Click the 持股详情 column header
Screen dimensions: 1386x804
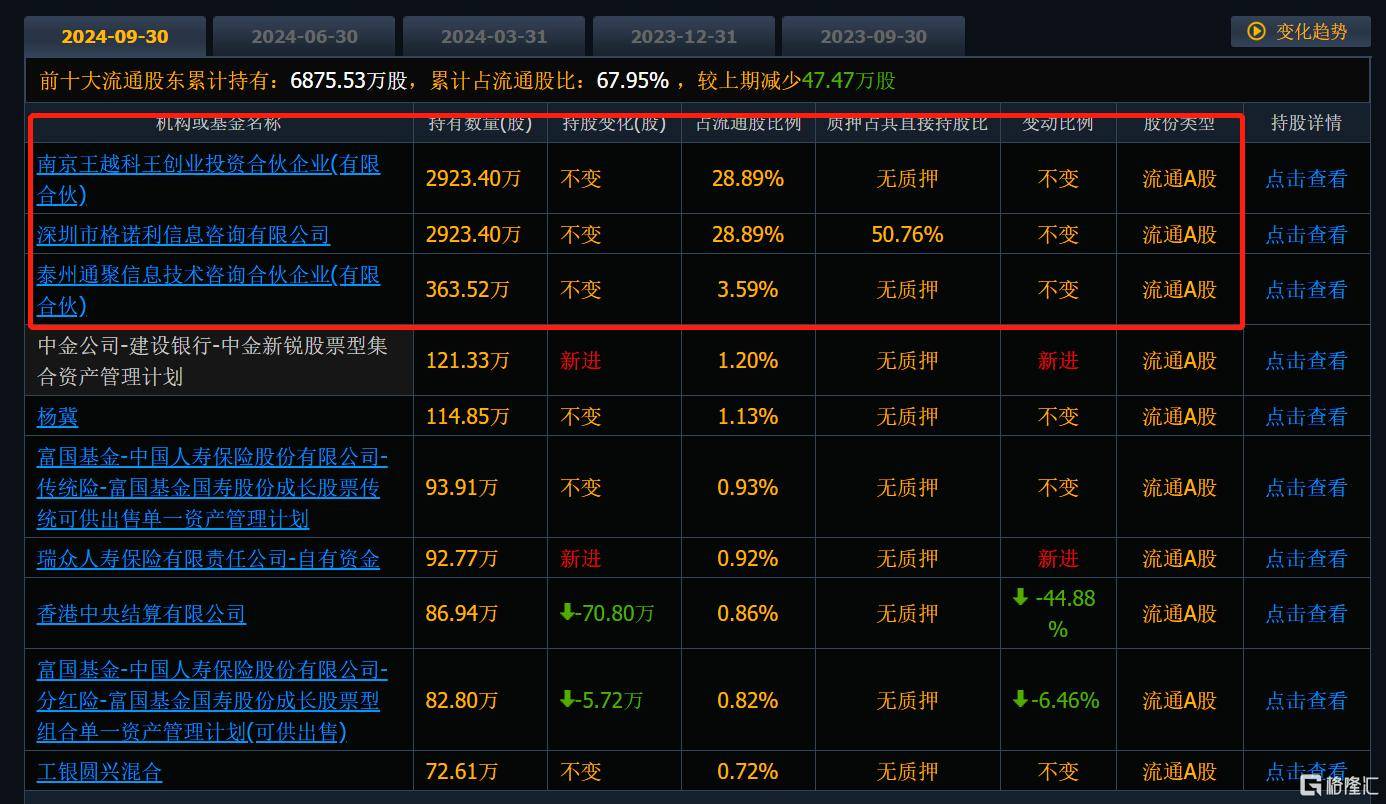coord(1306,123)
